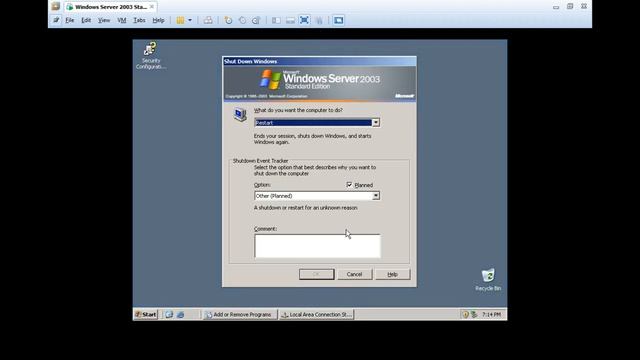Expand the Other (Planned) option dropdown
Screen dimensions: 640x360
[376, 196]
